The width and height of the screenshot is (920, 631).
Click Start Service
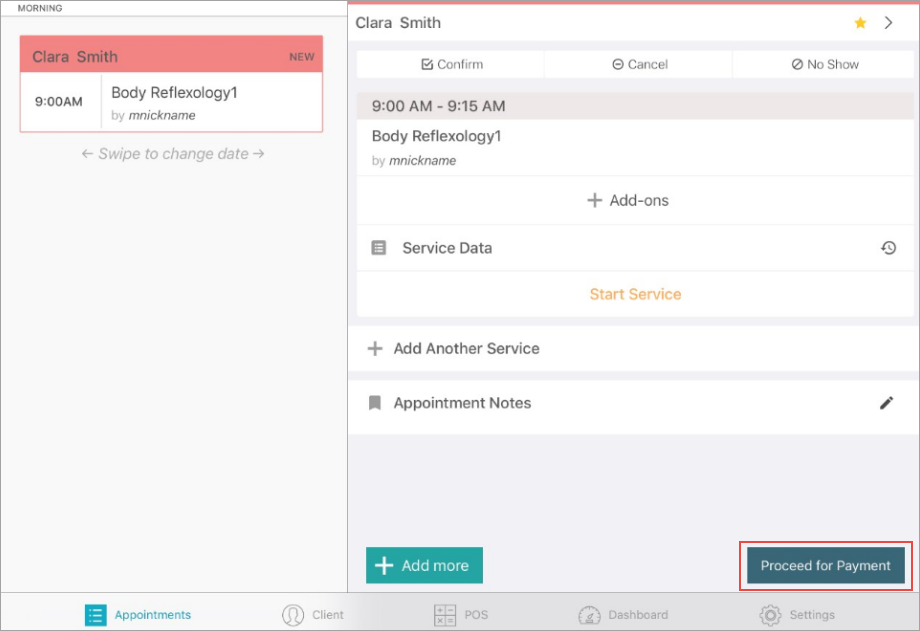coord(635,294)
